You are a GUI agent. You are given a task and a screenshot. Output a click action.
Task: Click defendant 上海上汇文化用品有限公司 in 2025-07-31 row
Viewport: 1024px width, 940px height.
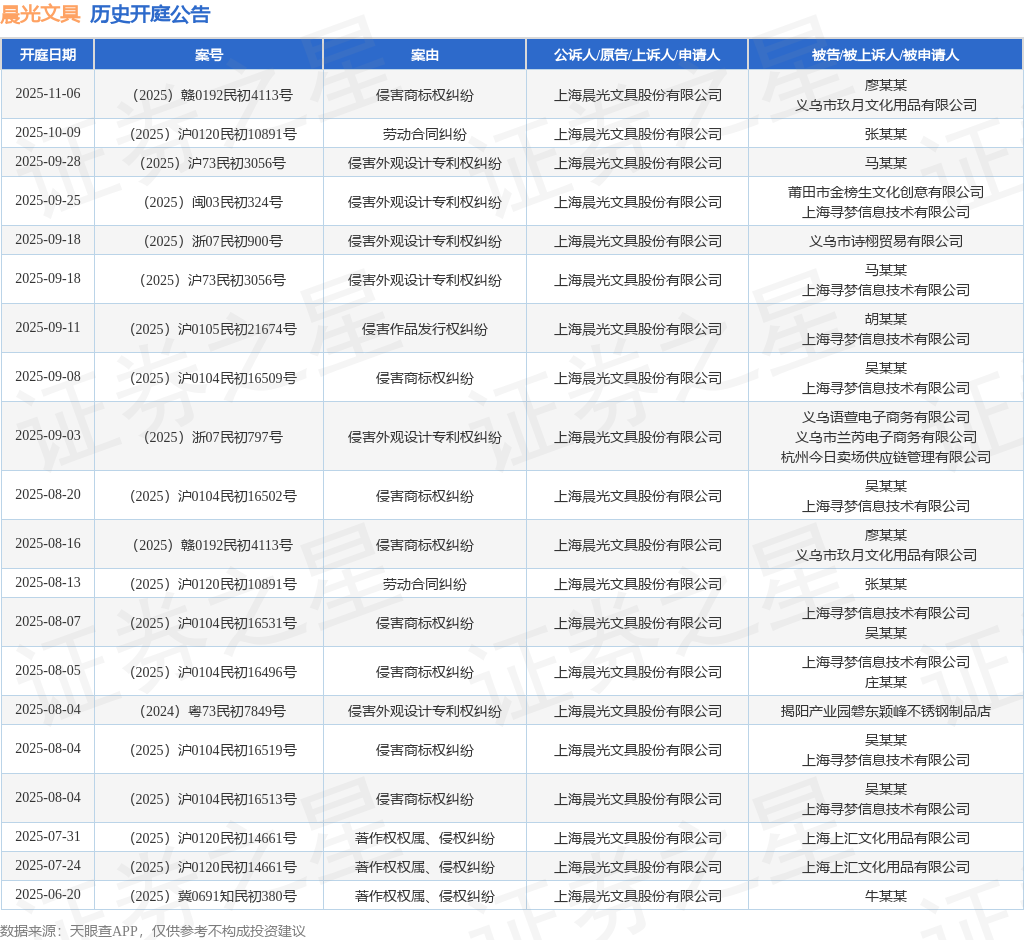886,838
